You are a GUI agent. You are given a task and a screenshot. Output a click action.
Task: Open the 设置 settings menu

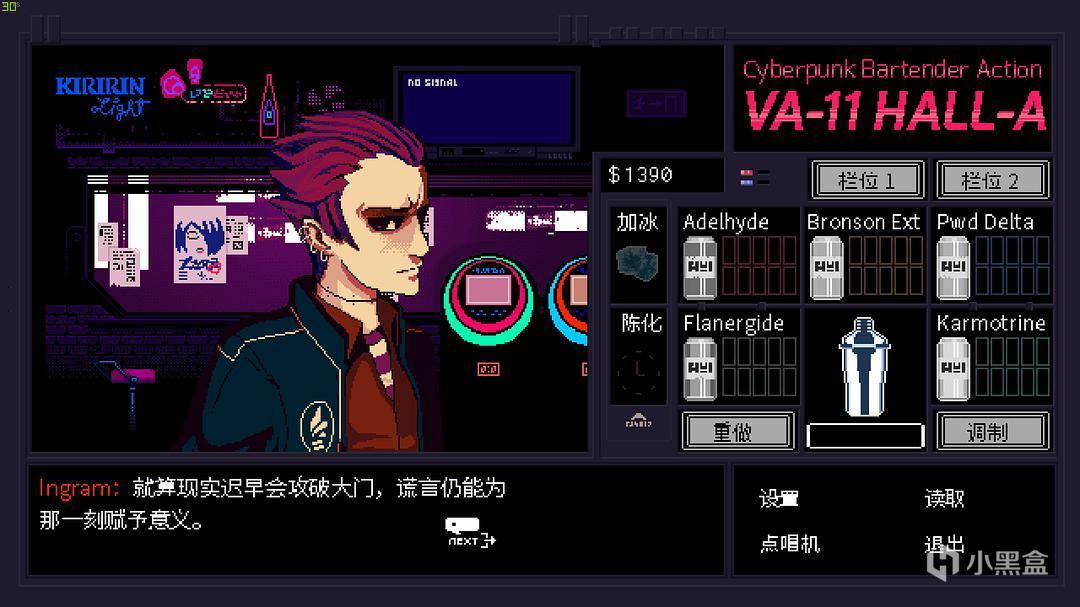click(x=778, y=498)
